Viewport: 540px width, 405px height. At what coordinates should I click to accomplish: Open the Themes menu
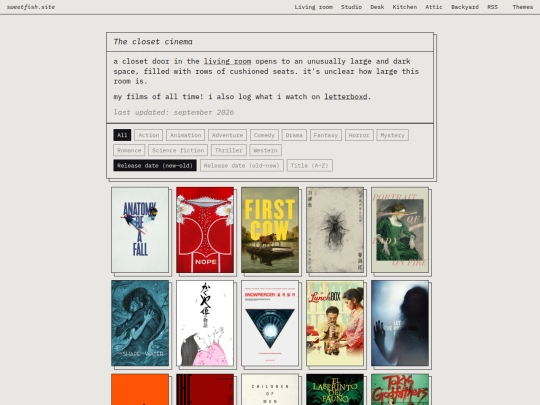point(522,7)
